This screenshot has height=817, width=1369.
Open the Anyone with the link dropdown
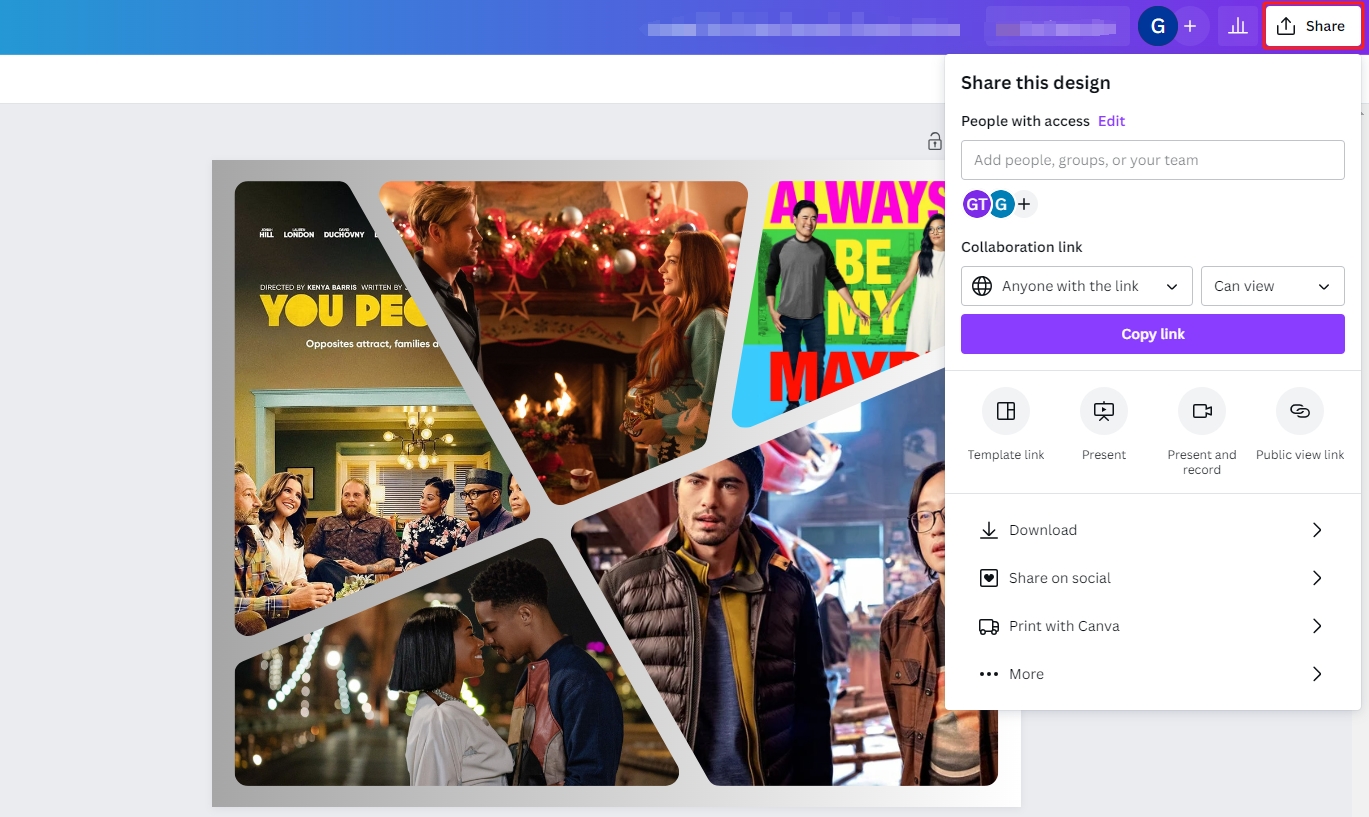(x=1076, y=286)
